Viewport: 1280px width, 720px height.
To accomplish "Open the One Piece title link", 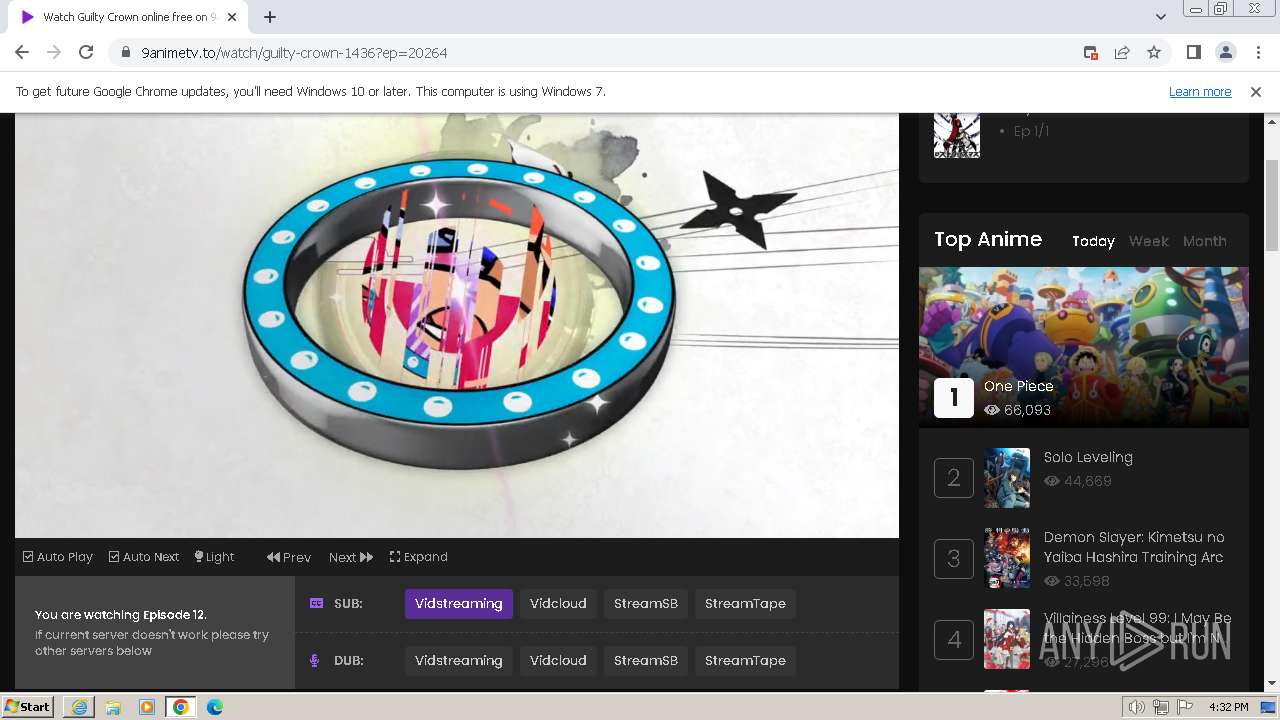I will 1018,386.
